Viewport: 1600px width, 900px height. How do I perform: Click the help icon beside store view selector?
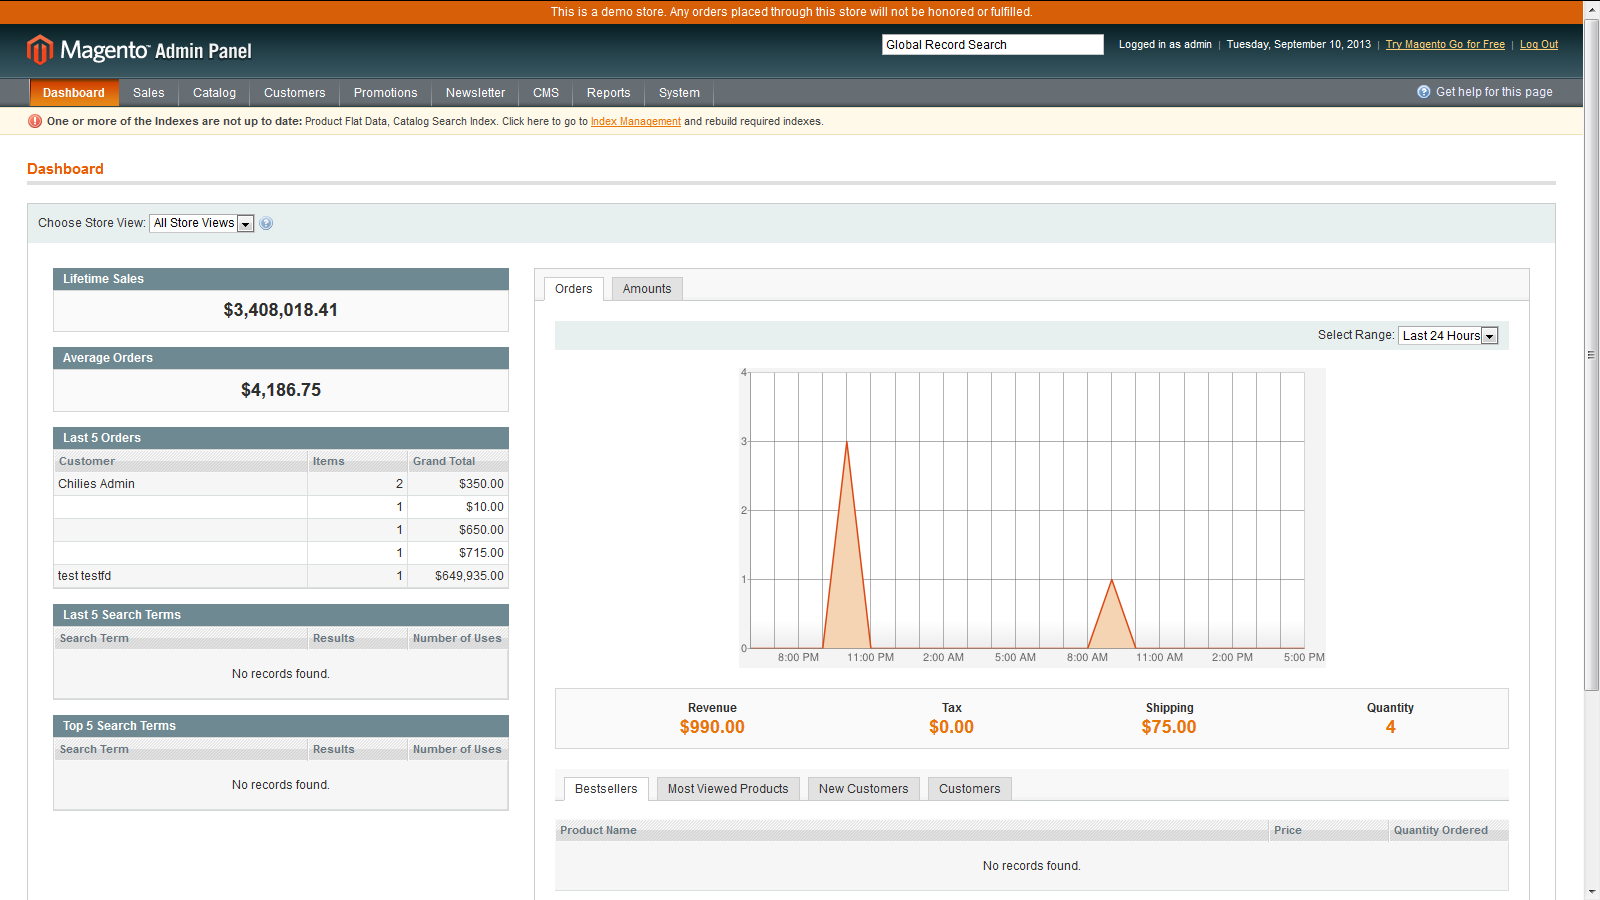265,222
